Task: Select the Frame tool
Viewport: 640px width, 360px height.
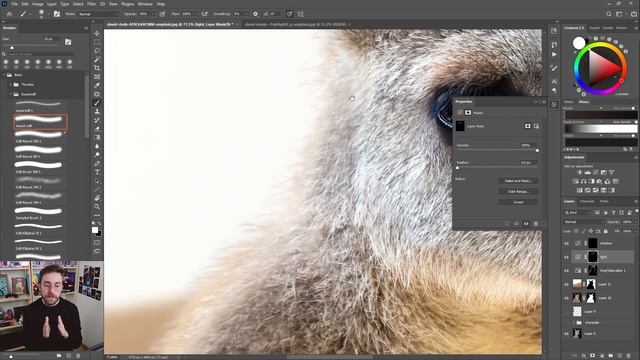Action: click(97, 77)
